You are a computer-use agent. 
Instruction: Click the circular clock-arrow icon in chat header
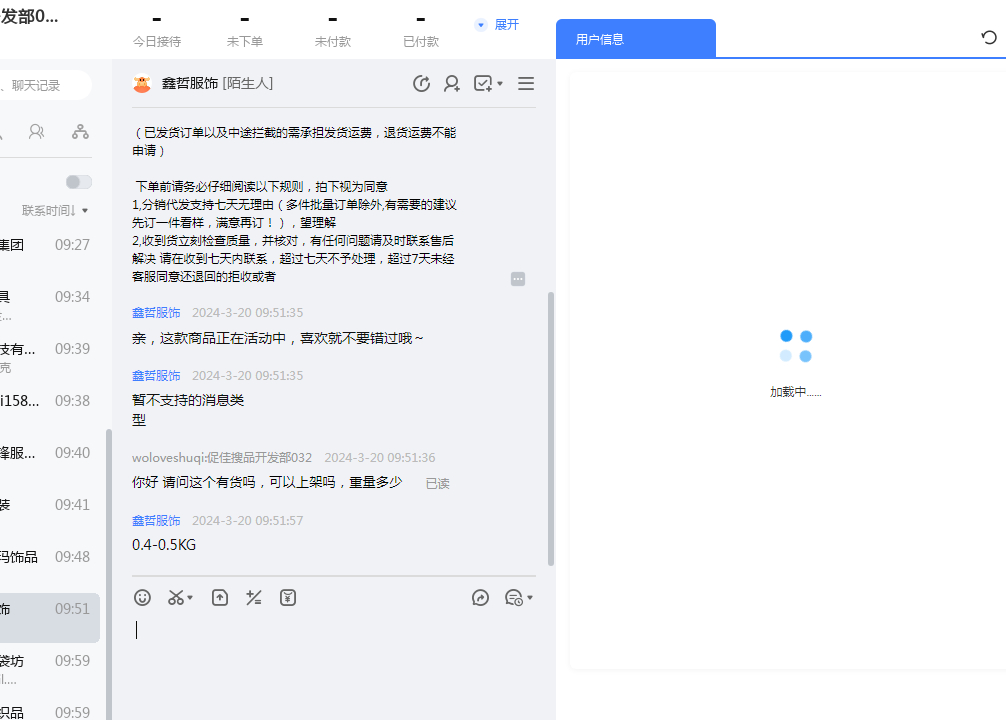coord(422,84)
